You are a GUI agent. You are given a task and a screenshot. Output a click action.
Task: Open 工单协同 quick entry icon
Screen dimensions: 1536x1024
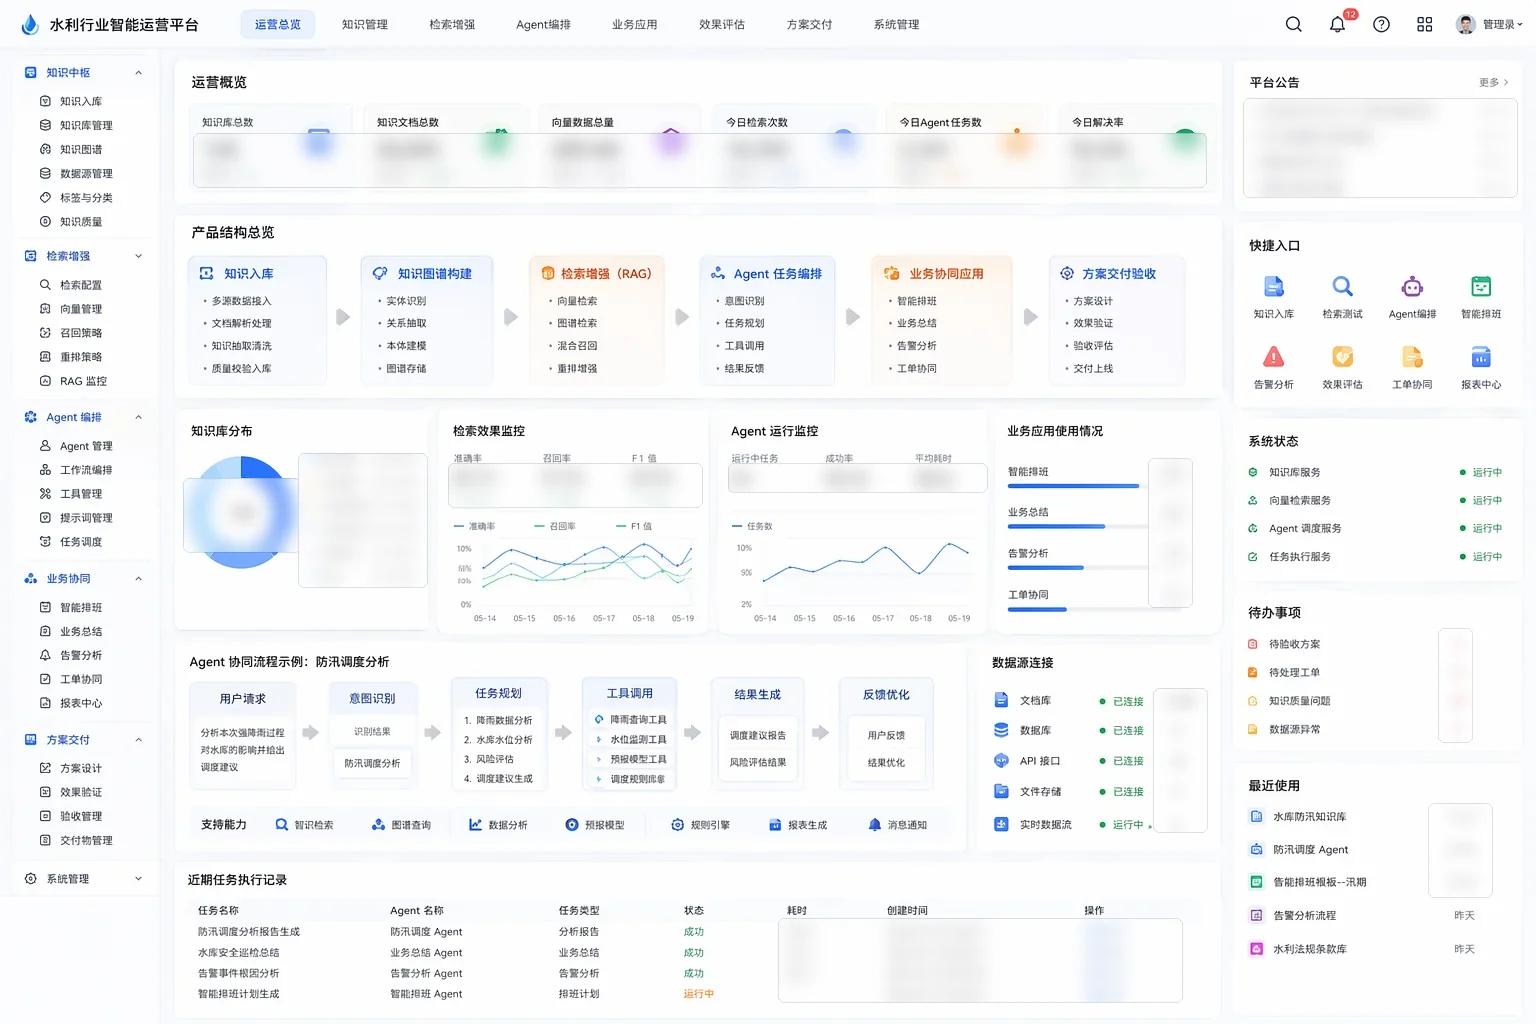(1412, 357)
